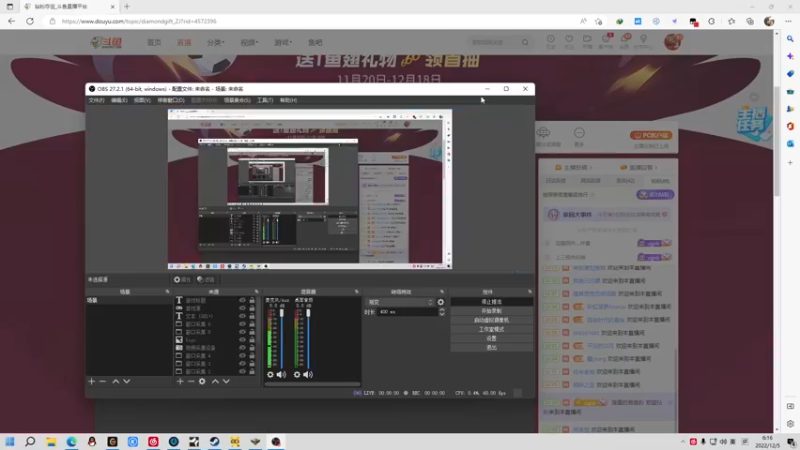
Task: Remove source using minus icon in Sources panel
Action: 191,381
